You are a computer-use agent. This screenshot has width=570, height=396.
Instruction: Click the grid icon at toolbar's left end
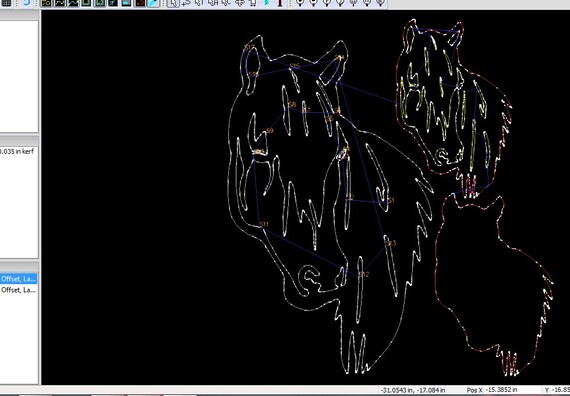(5, 3)
